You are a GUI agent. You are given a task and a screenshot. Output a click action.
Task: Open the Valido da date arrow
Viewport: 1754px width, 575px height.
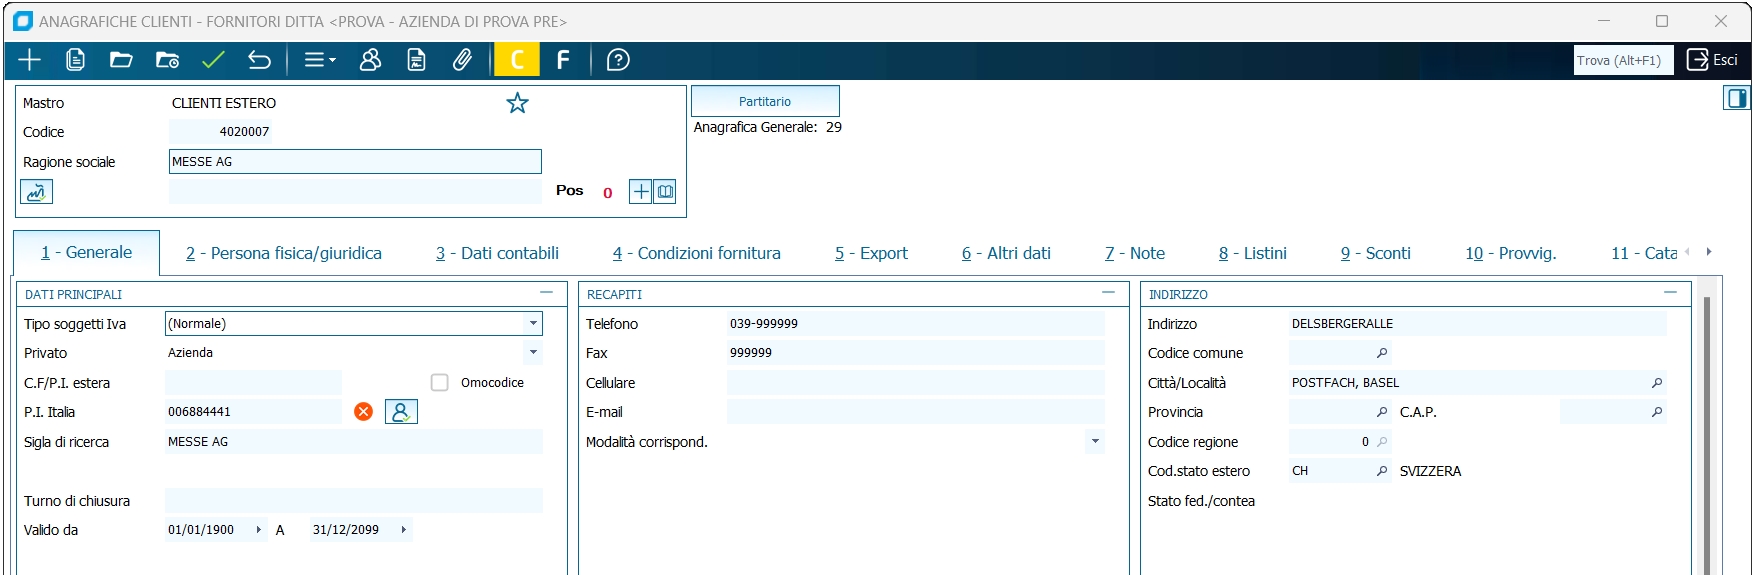coord(258,530)
